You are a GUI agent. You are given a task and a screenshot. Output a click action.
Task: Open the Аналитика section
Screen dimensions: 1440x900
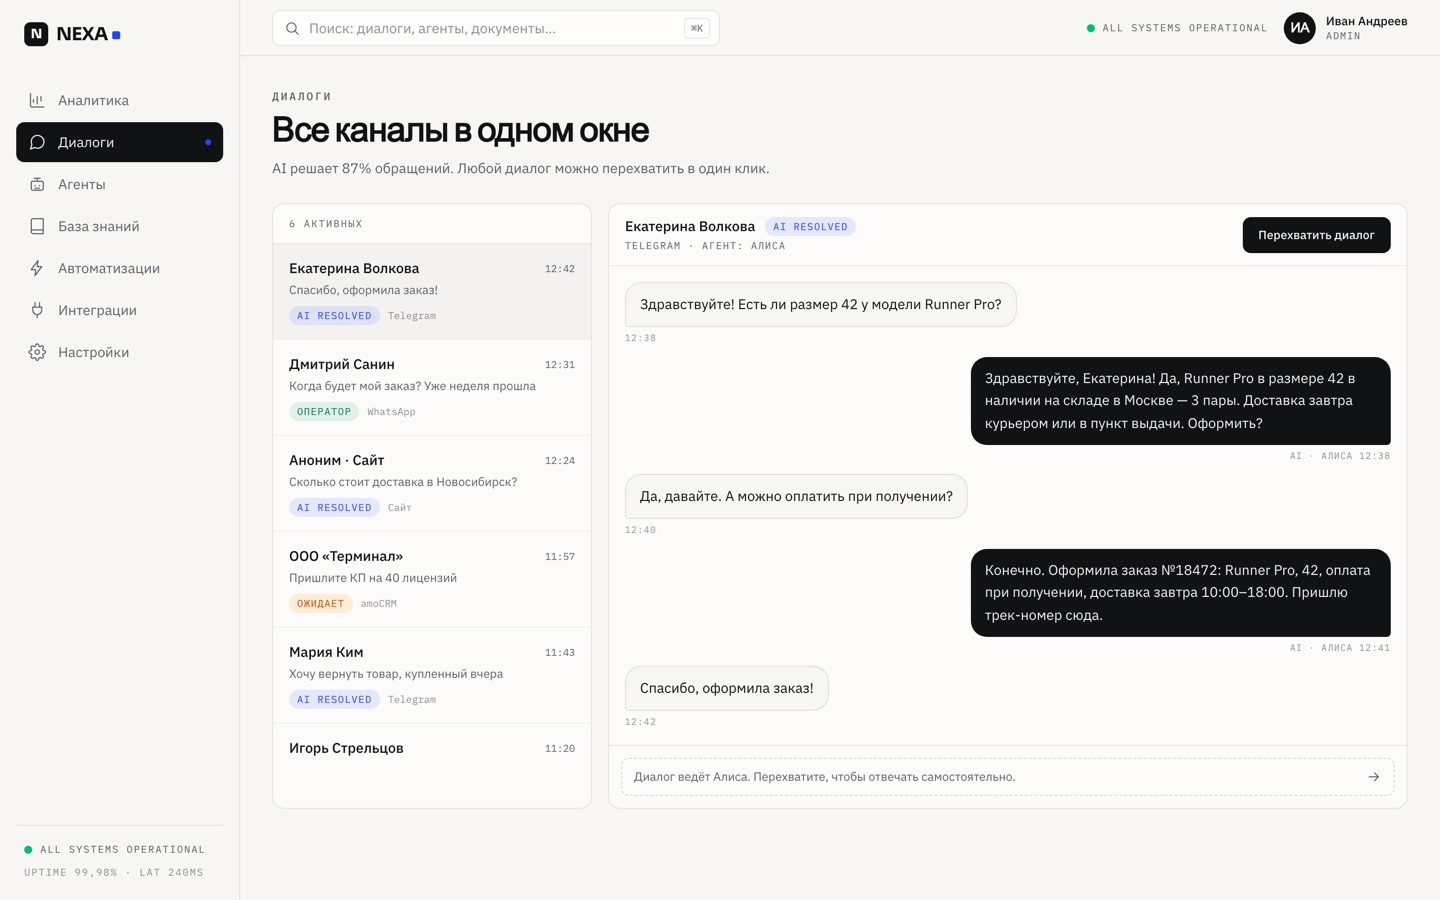coord(119,100)
